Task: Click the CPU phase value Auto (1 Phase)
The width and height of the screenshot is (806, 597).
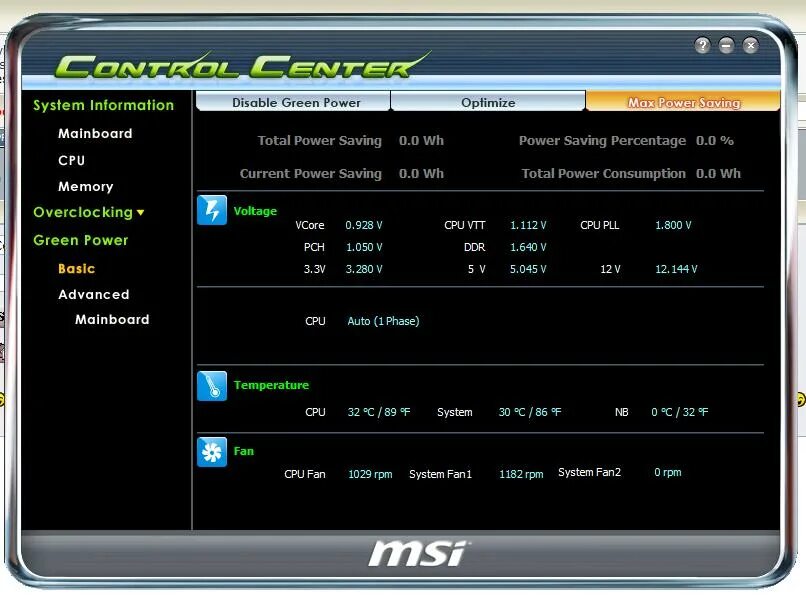Action: 383,321
